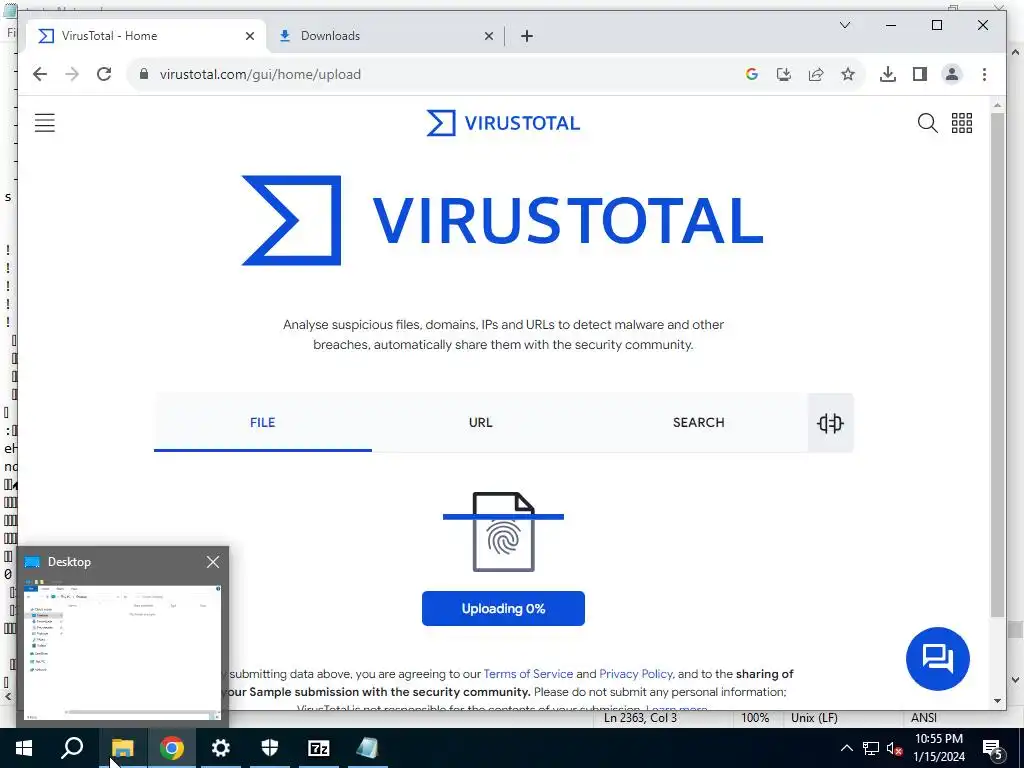This screenshot has height=768, width=1024.
Task: Click the scrollbar's down arrow
Action: pos(997,701)
